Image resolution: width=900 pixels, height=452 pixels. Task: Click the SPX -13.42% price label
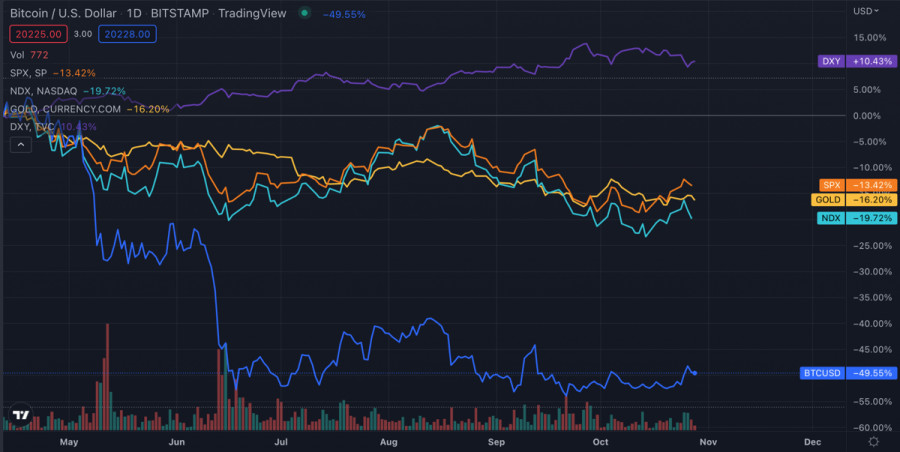tap(858, 185)
